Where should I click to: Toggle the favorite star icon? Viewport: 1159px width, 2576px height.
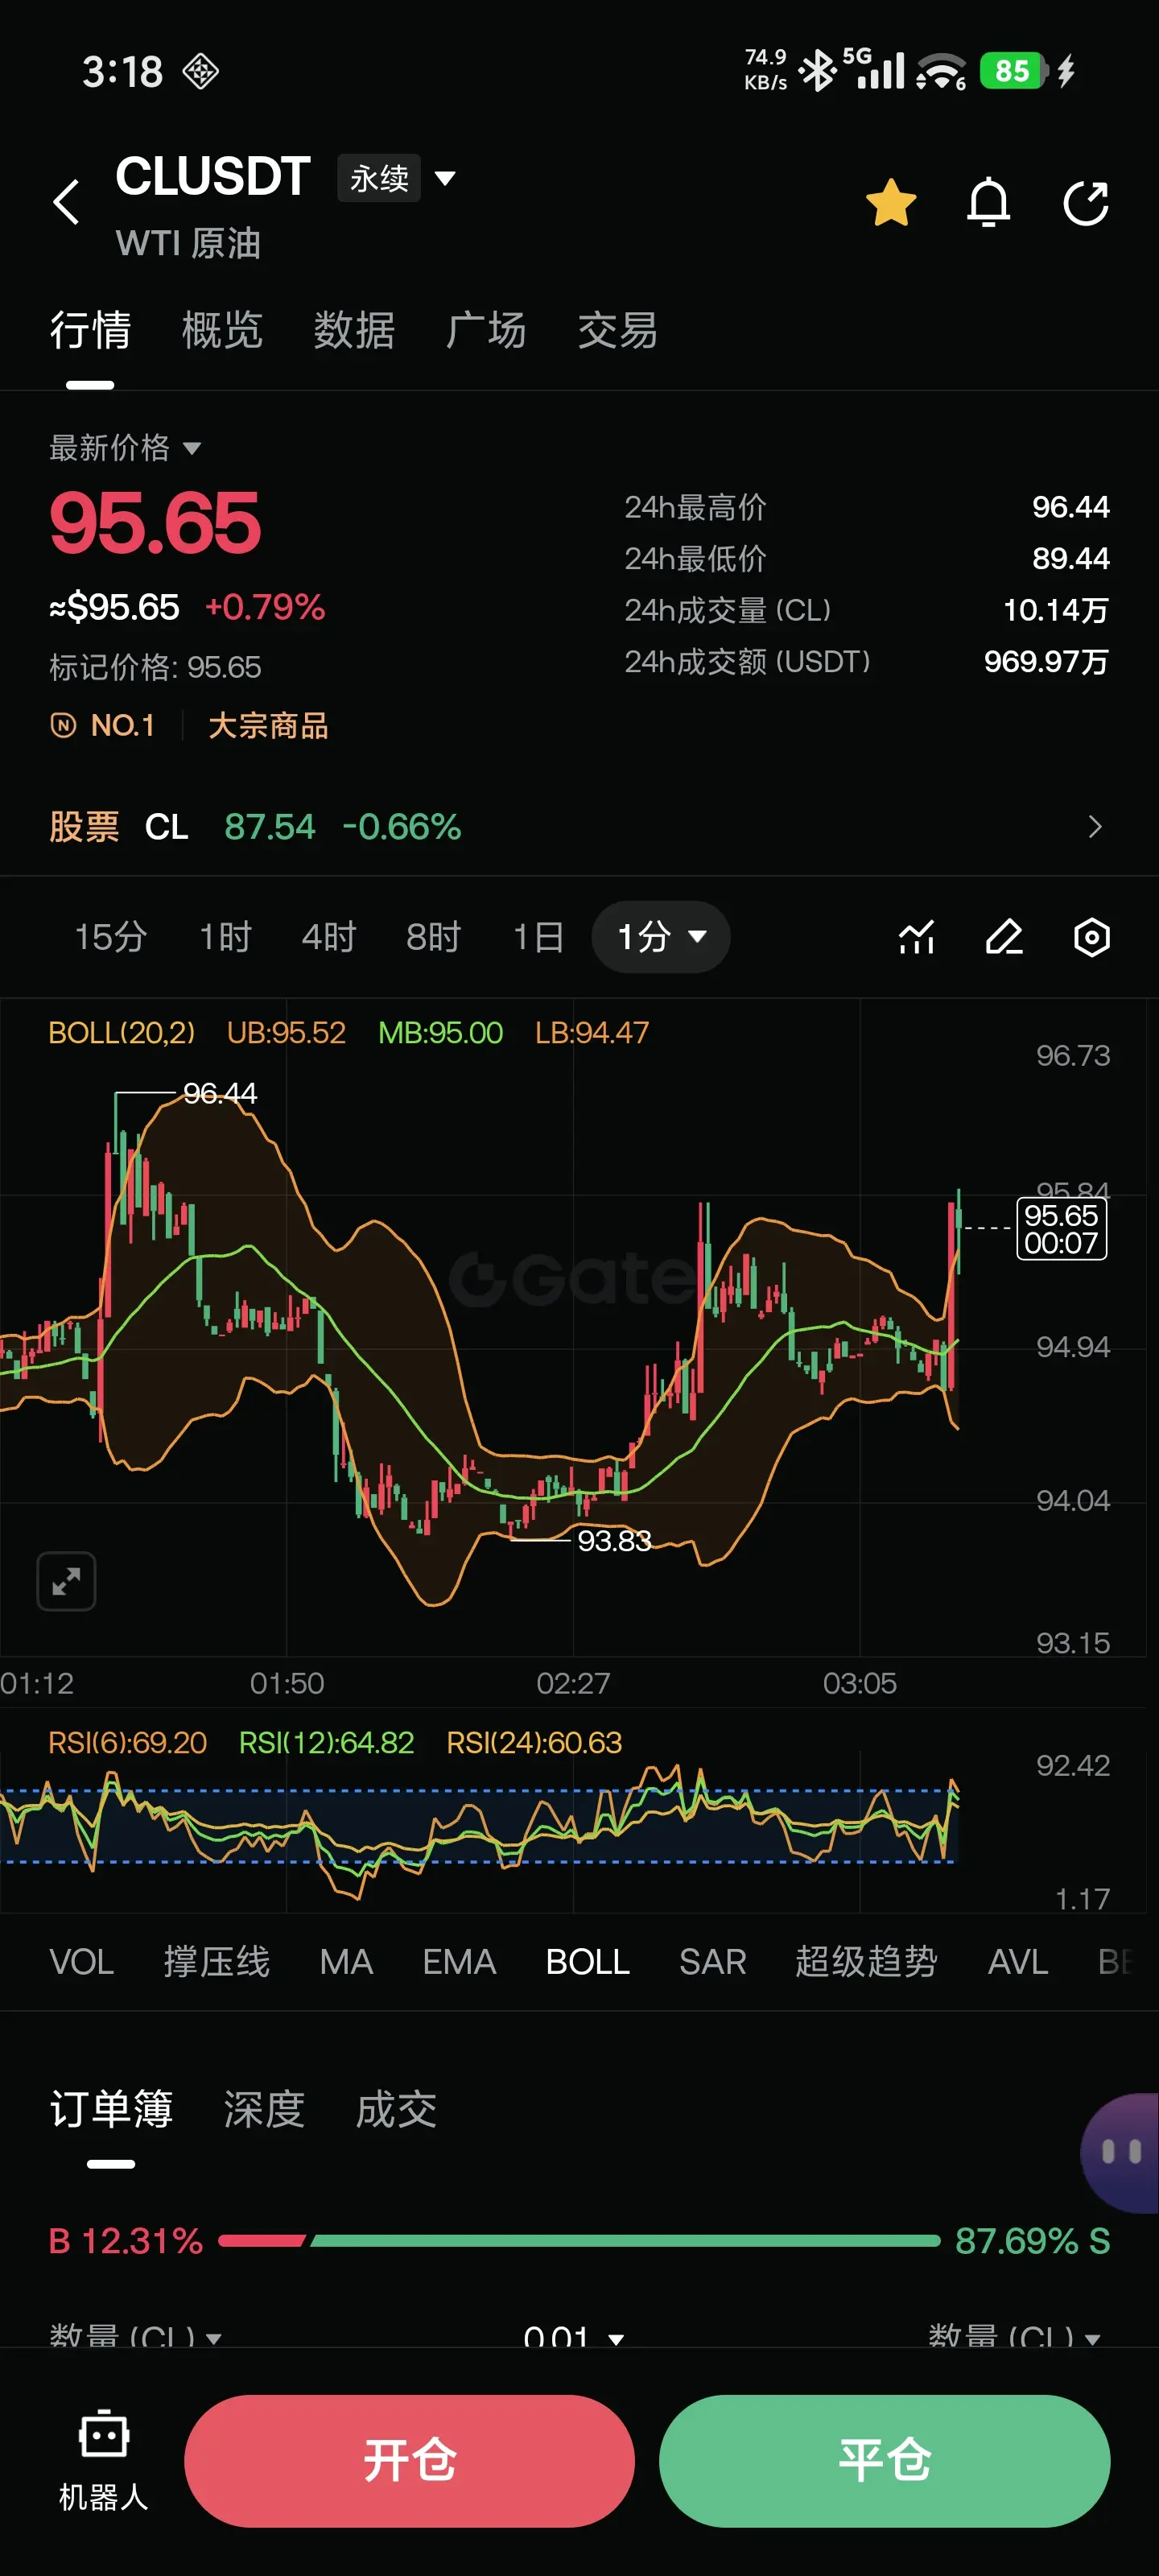[x=890, y=203]
